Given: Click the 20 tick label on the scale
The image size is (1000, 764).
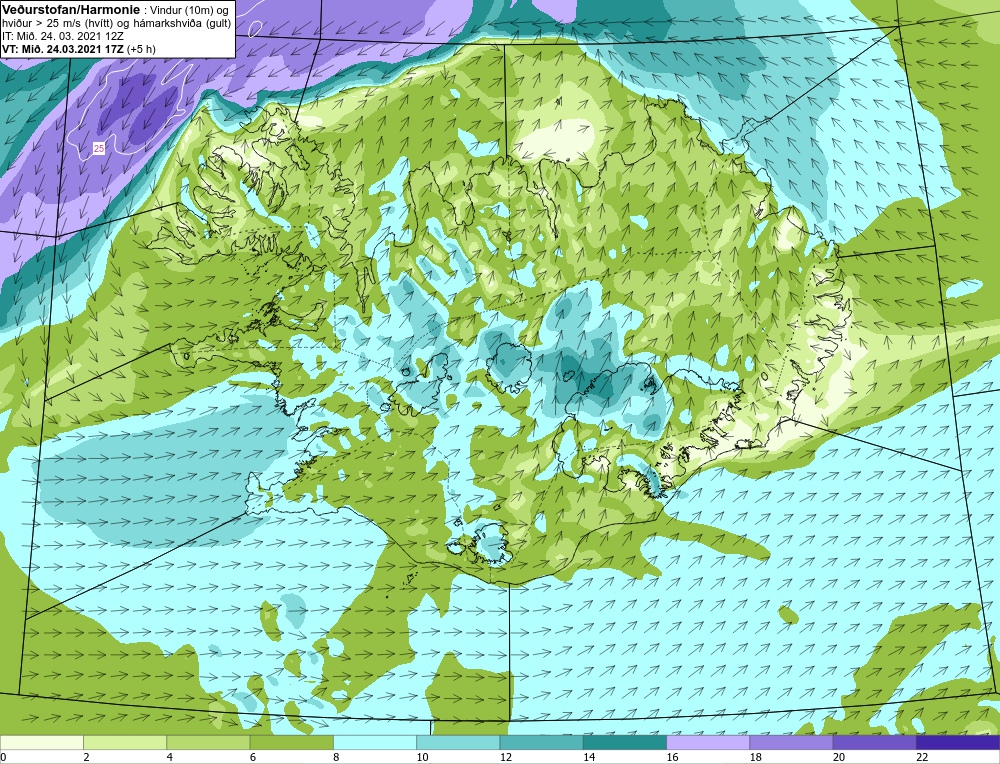Looking at the screenshot, I should click(x=838, y=758).
